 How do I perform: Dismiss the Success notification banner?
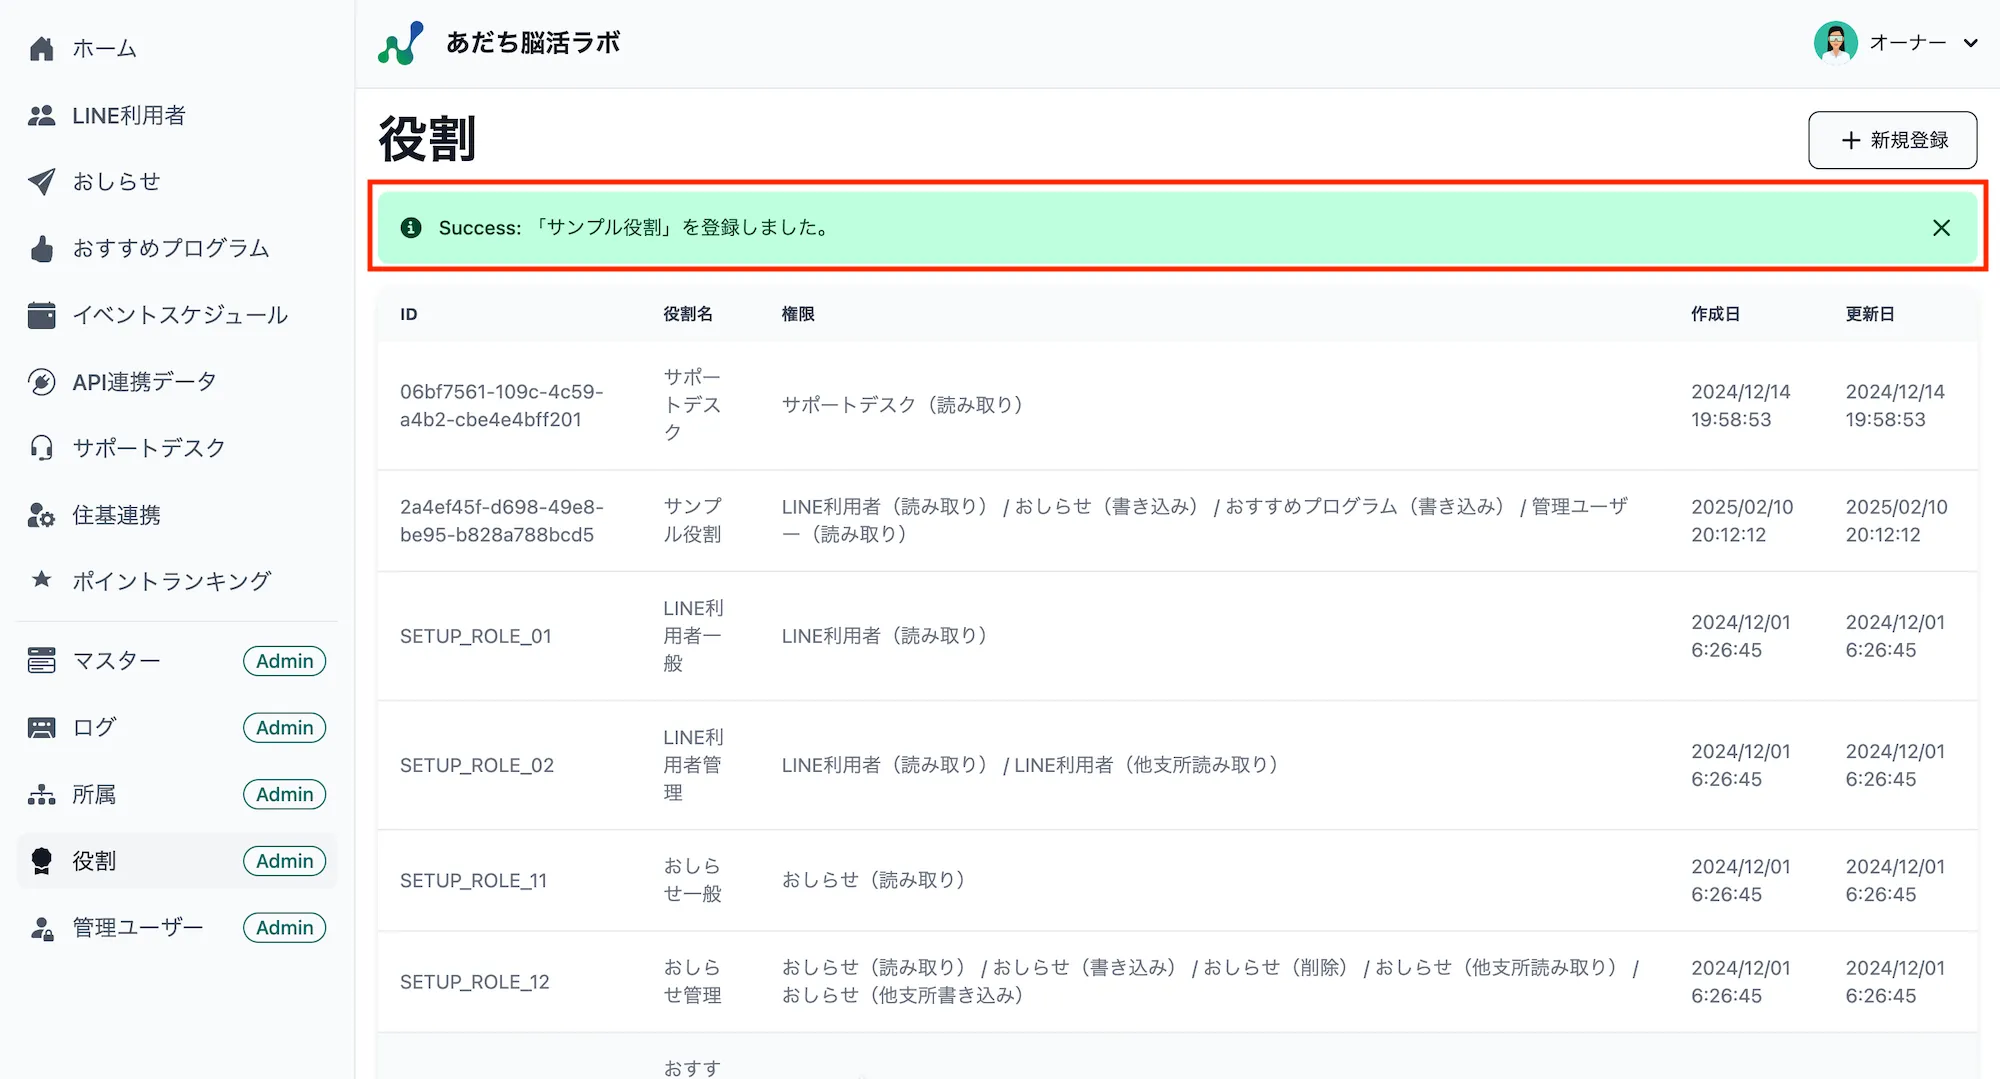click(x=1941, y=227)
